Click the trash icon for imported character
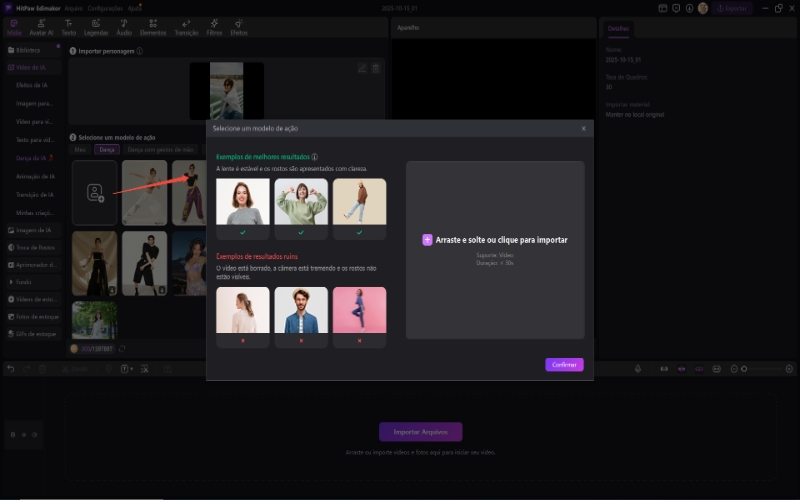Viewport: 800px width, 500px height. click(x=376, y=68)
